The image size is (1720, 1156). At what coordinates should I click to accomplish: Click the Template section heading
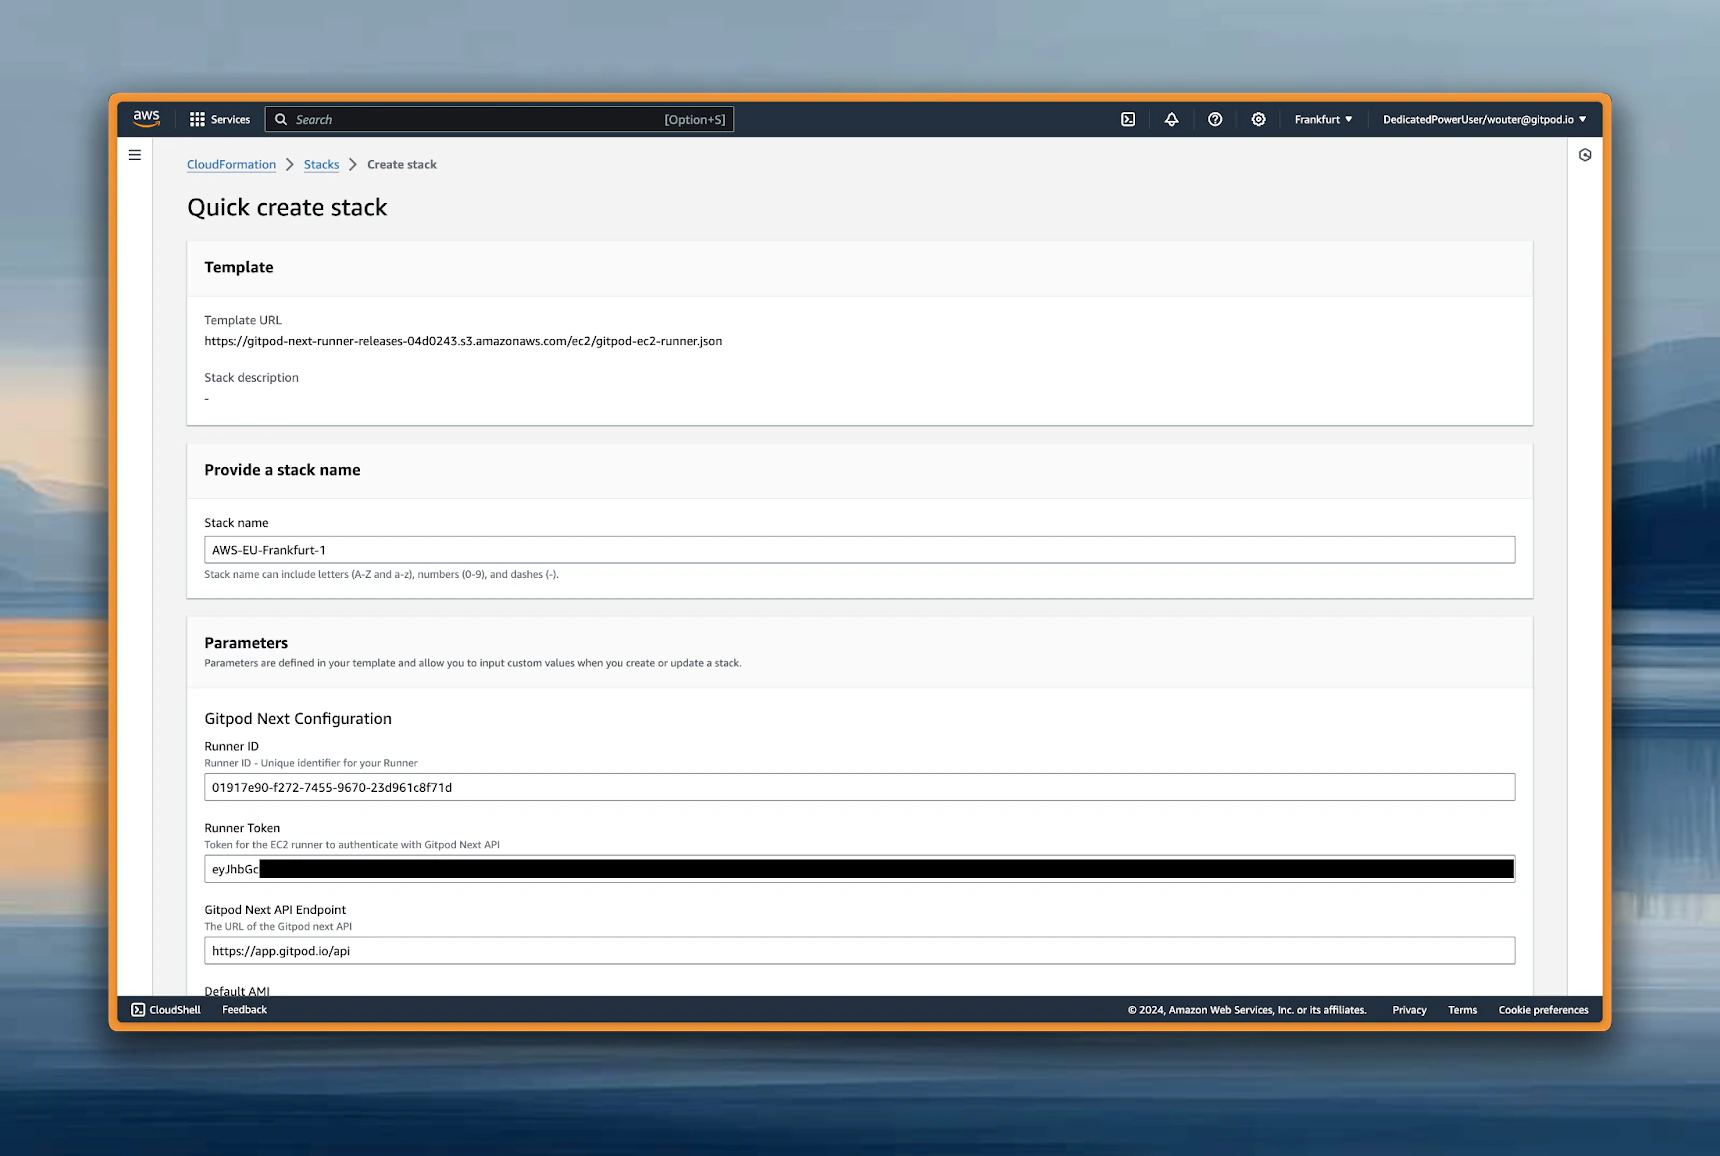(239, 267)
